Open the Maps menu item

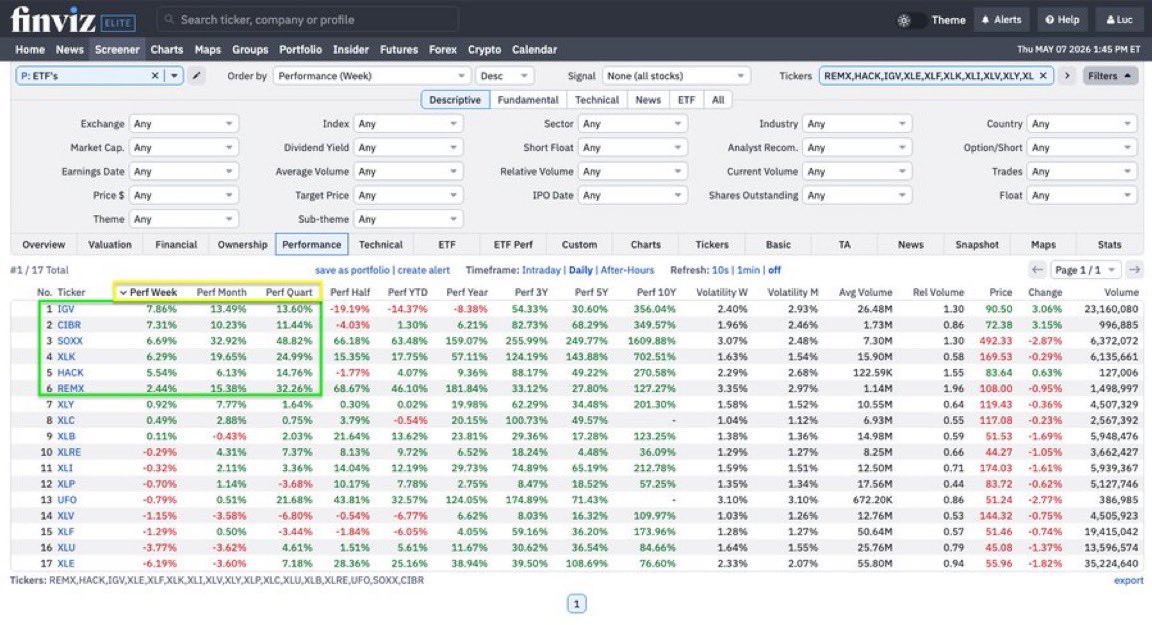pos(207,49)
